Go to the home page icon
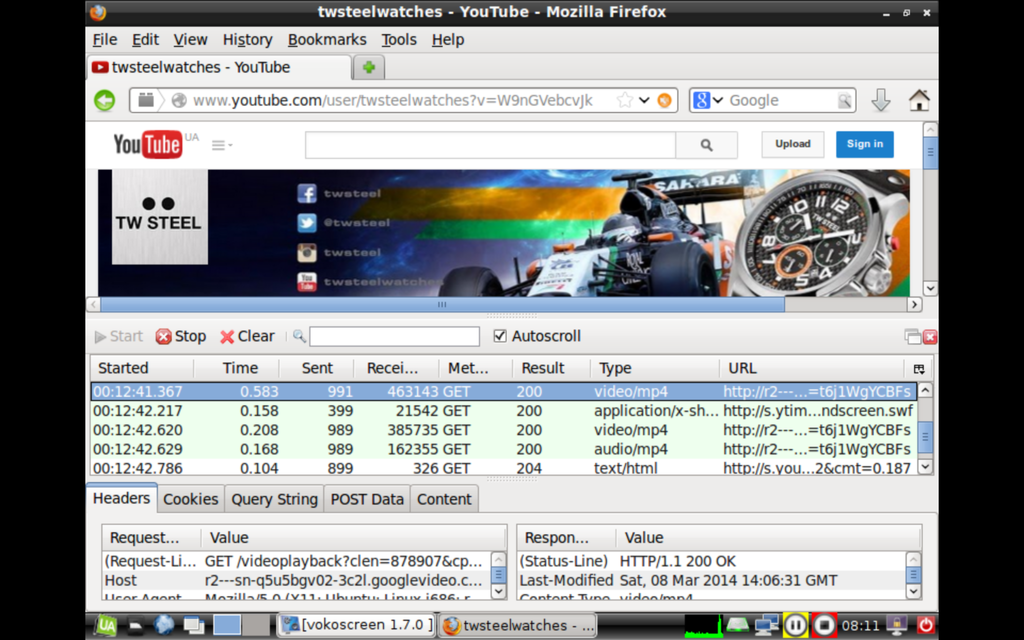The width and height of the screenshot is (1024, 640). click(x=919, y=100)
